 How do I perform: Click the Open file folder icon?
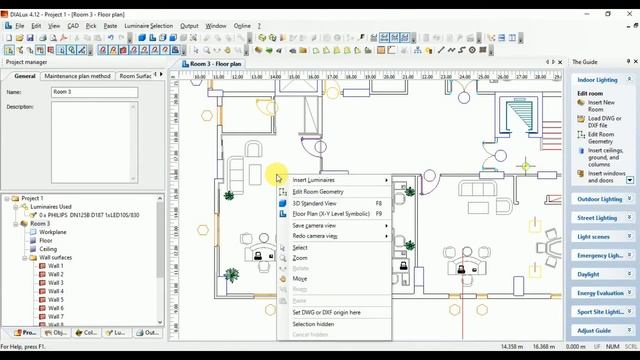(19, 38)
